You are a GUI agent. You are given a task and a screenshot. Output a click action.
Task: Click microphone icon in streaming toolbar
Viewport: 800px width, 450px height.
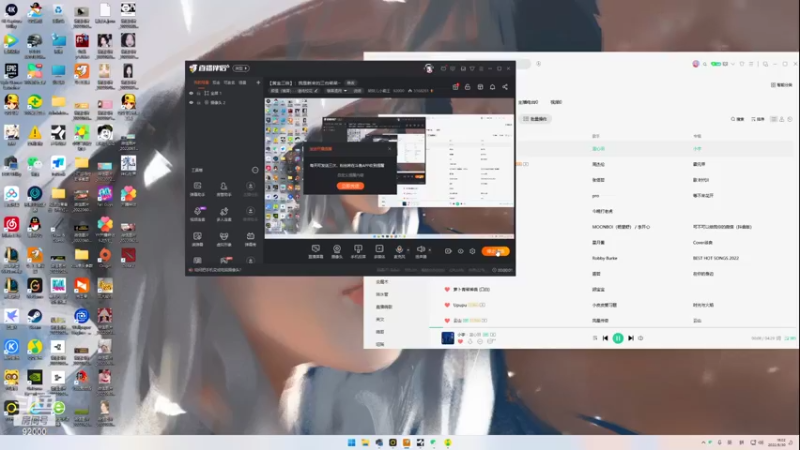399,251
